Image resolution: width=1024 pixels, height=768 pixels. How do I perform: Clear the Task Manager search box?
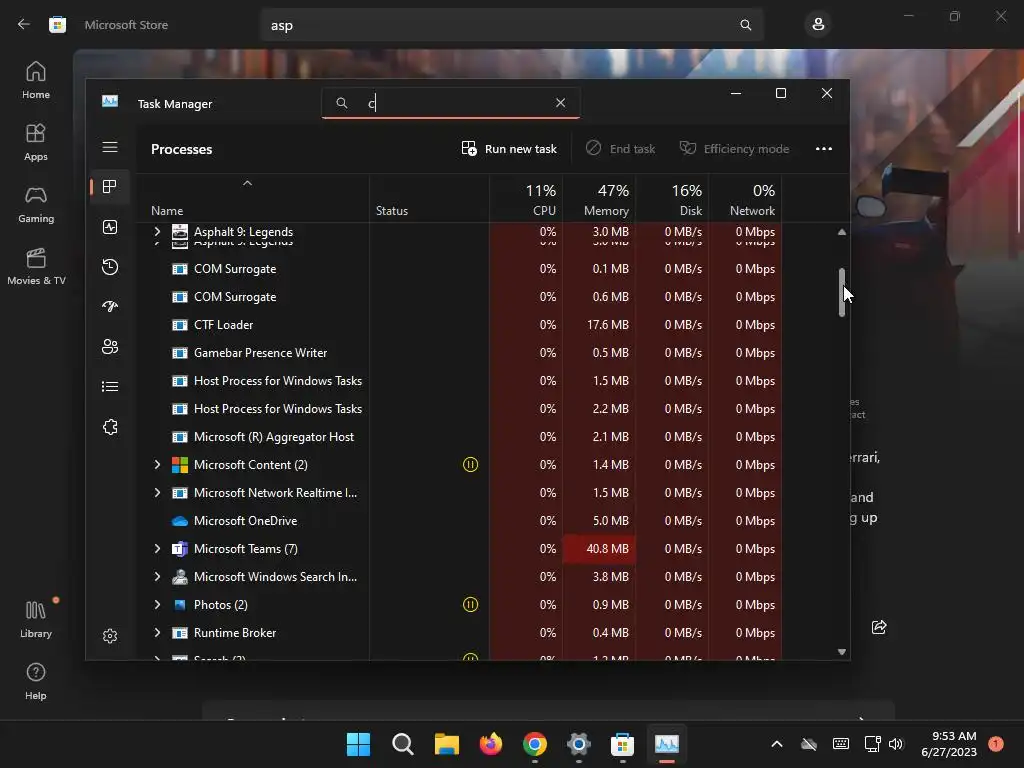560,103
